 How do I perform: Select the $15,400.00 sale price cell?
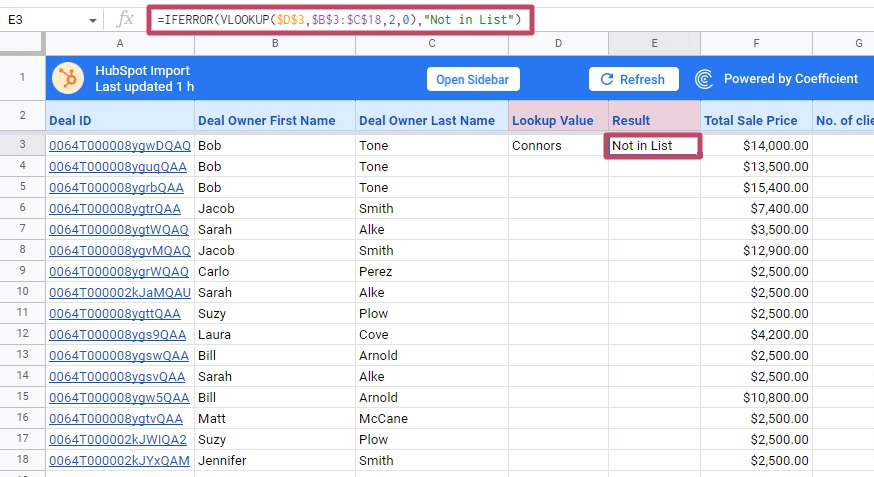tap(755, 188)
